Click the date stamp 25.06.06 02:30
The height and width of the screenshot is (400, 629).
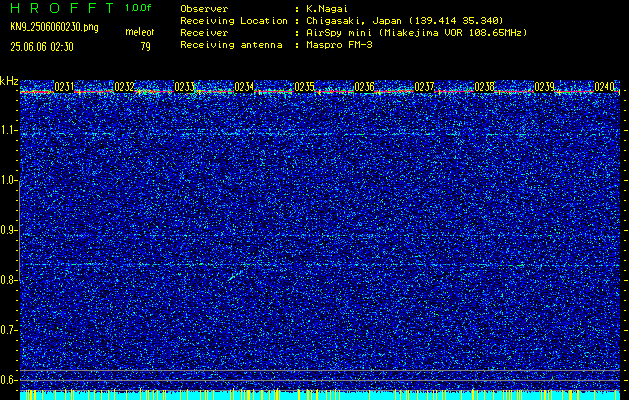(42, 47)
